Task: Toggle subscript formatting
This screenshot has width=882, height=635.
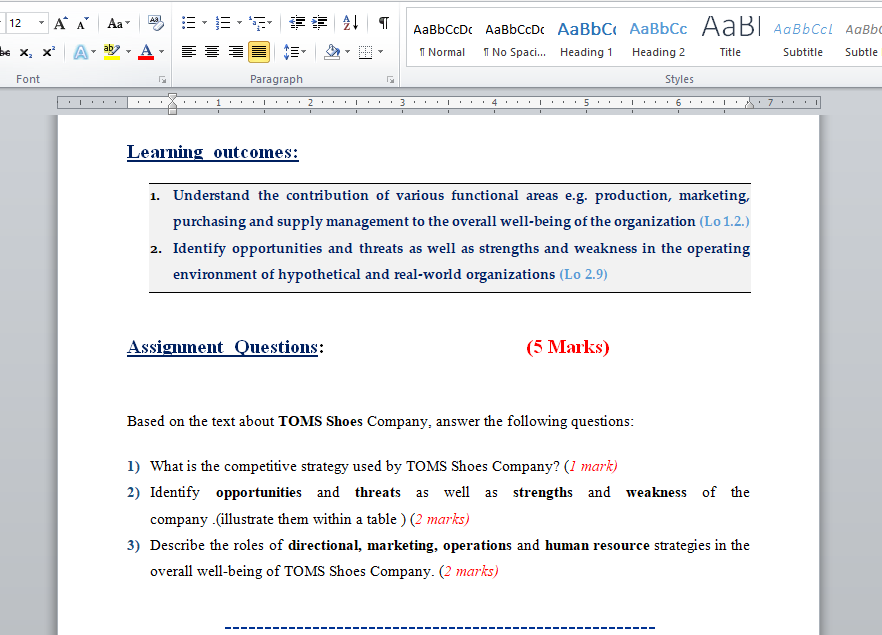Action: [26, 53]
